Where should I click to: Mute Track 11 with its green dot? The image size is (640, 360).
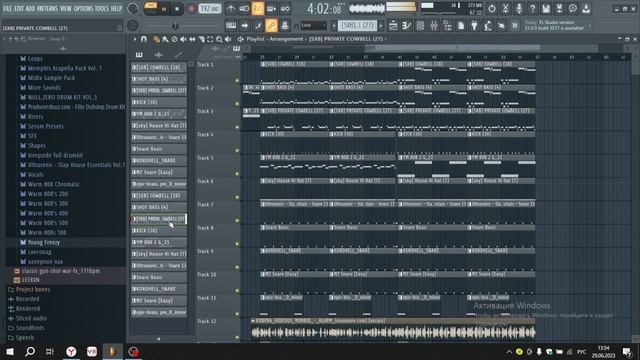[237, 314]
